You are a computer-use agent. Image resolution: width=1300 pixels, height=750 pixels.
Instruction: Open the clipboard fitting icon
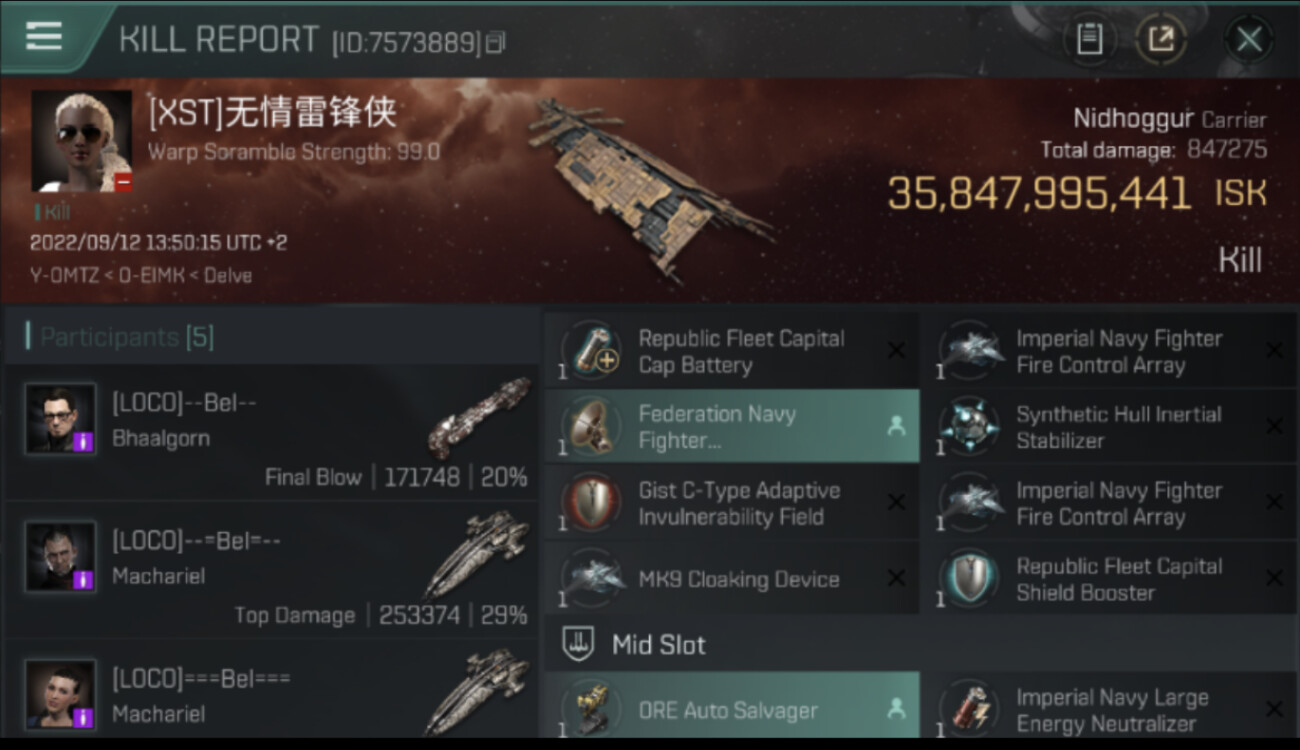(1089, 40)
